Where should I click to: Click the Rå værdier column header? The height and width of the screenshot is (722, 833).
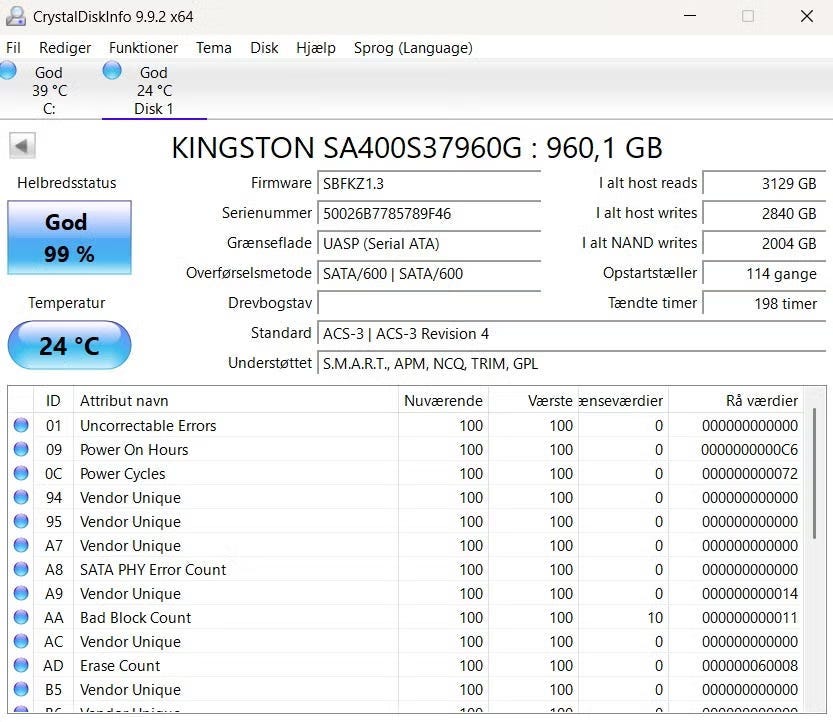[x=736, y=401]
